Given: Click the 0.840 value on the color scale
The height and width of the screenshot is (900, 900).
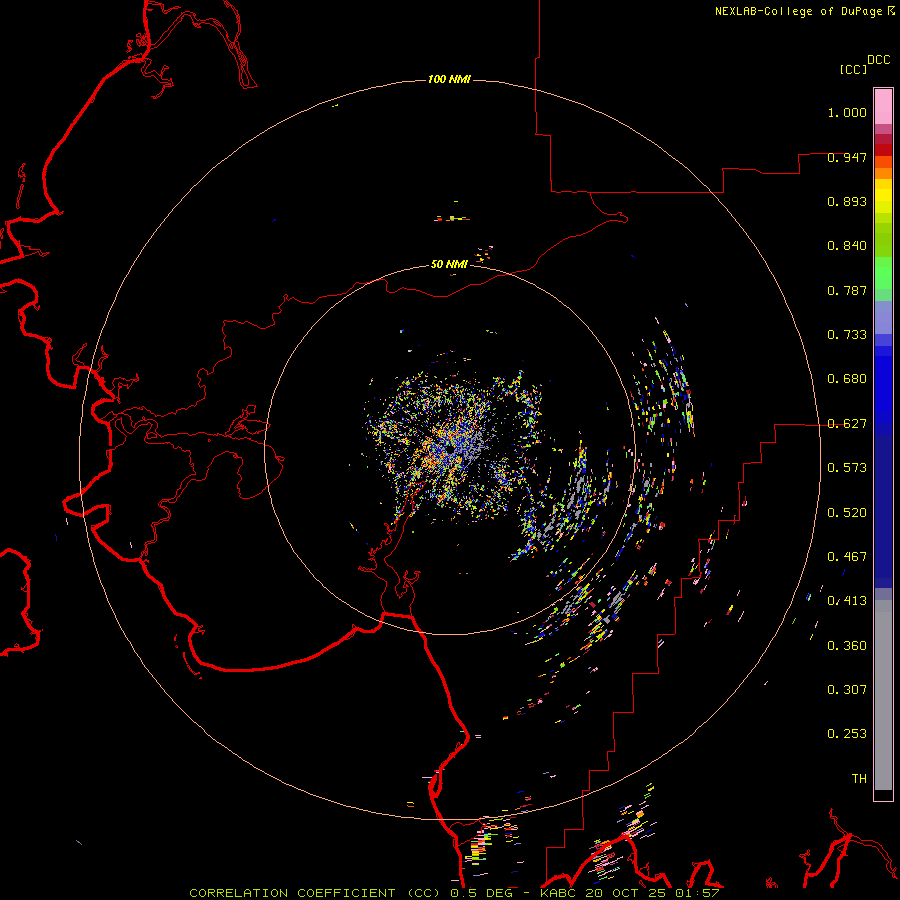Looking at the screenshot, I should (847, 246).
